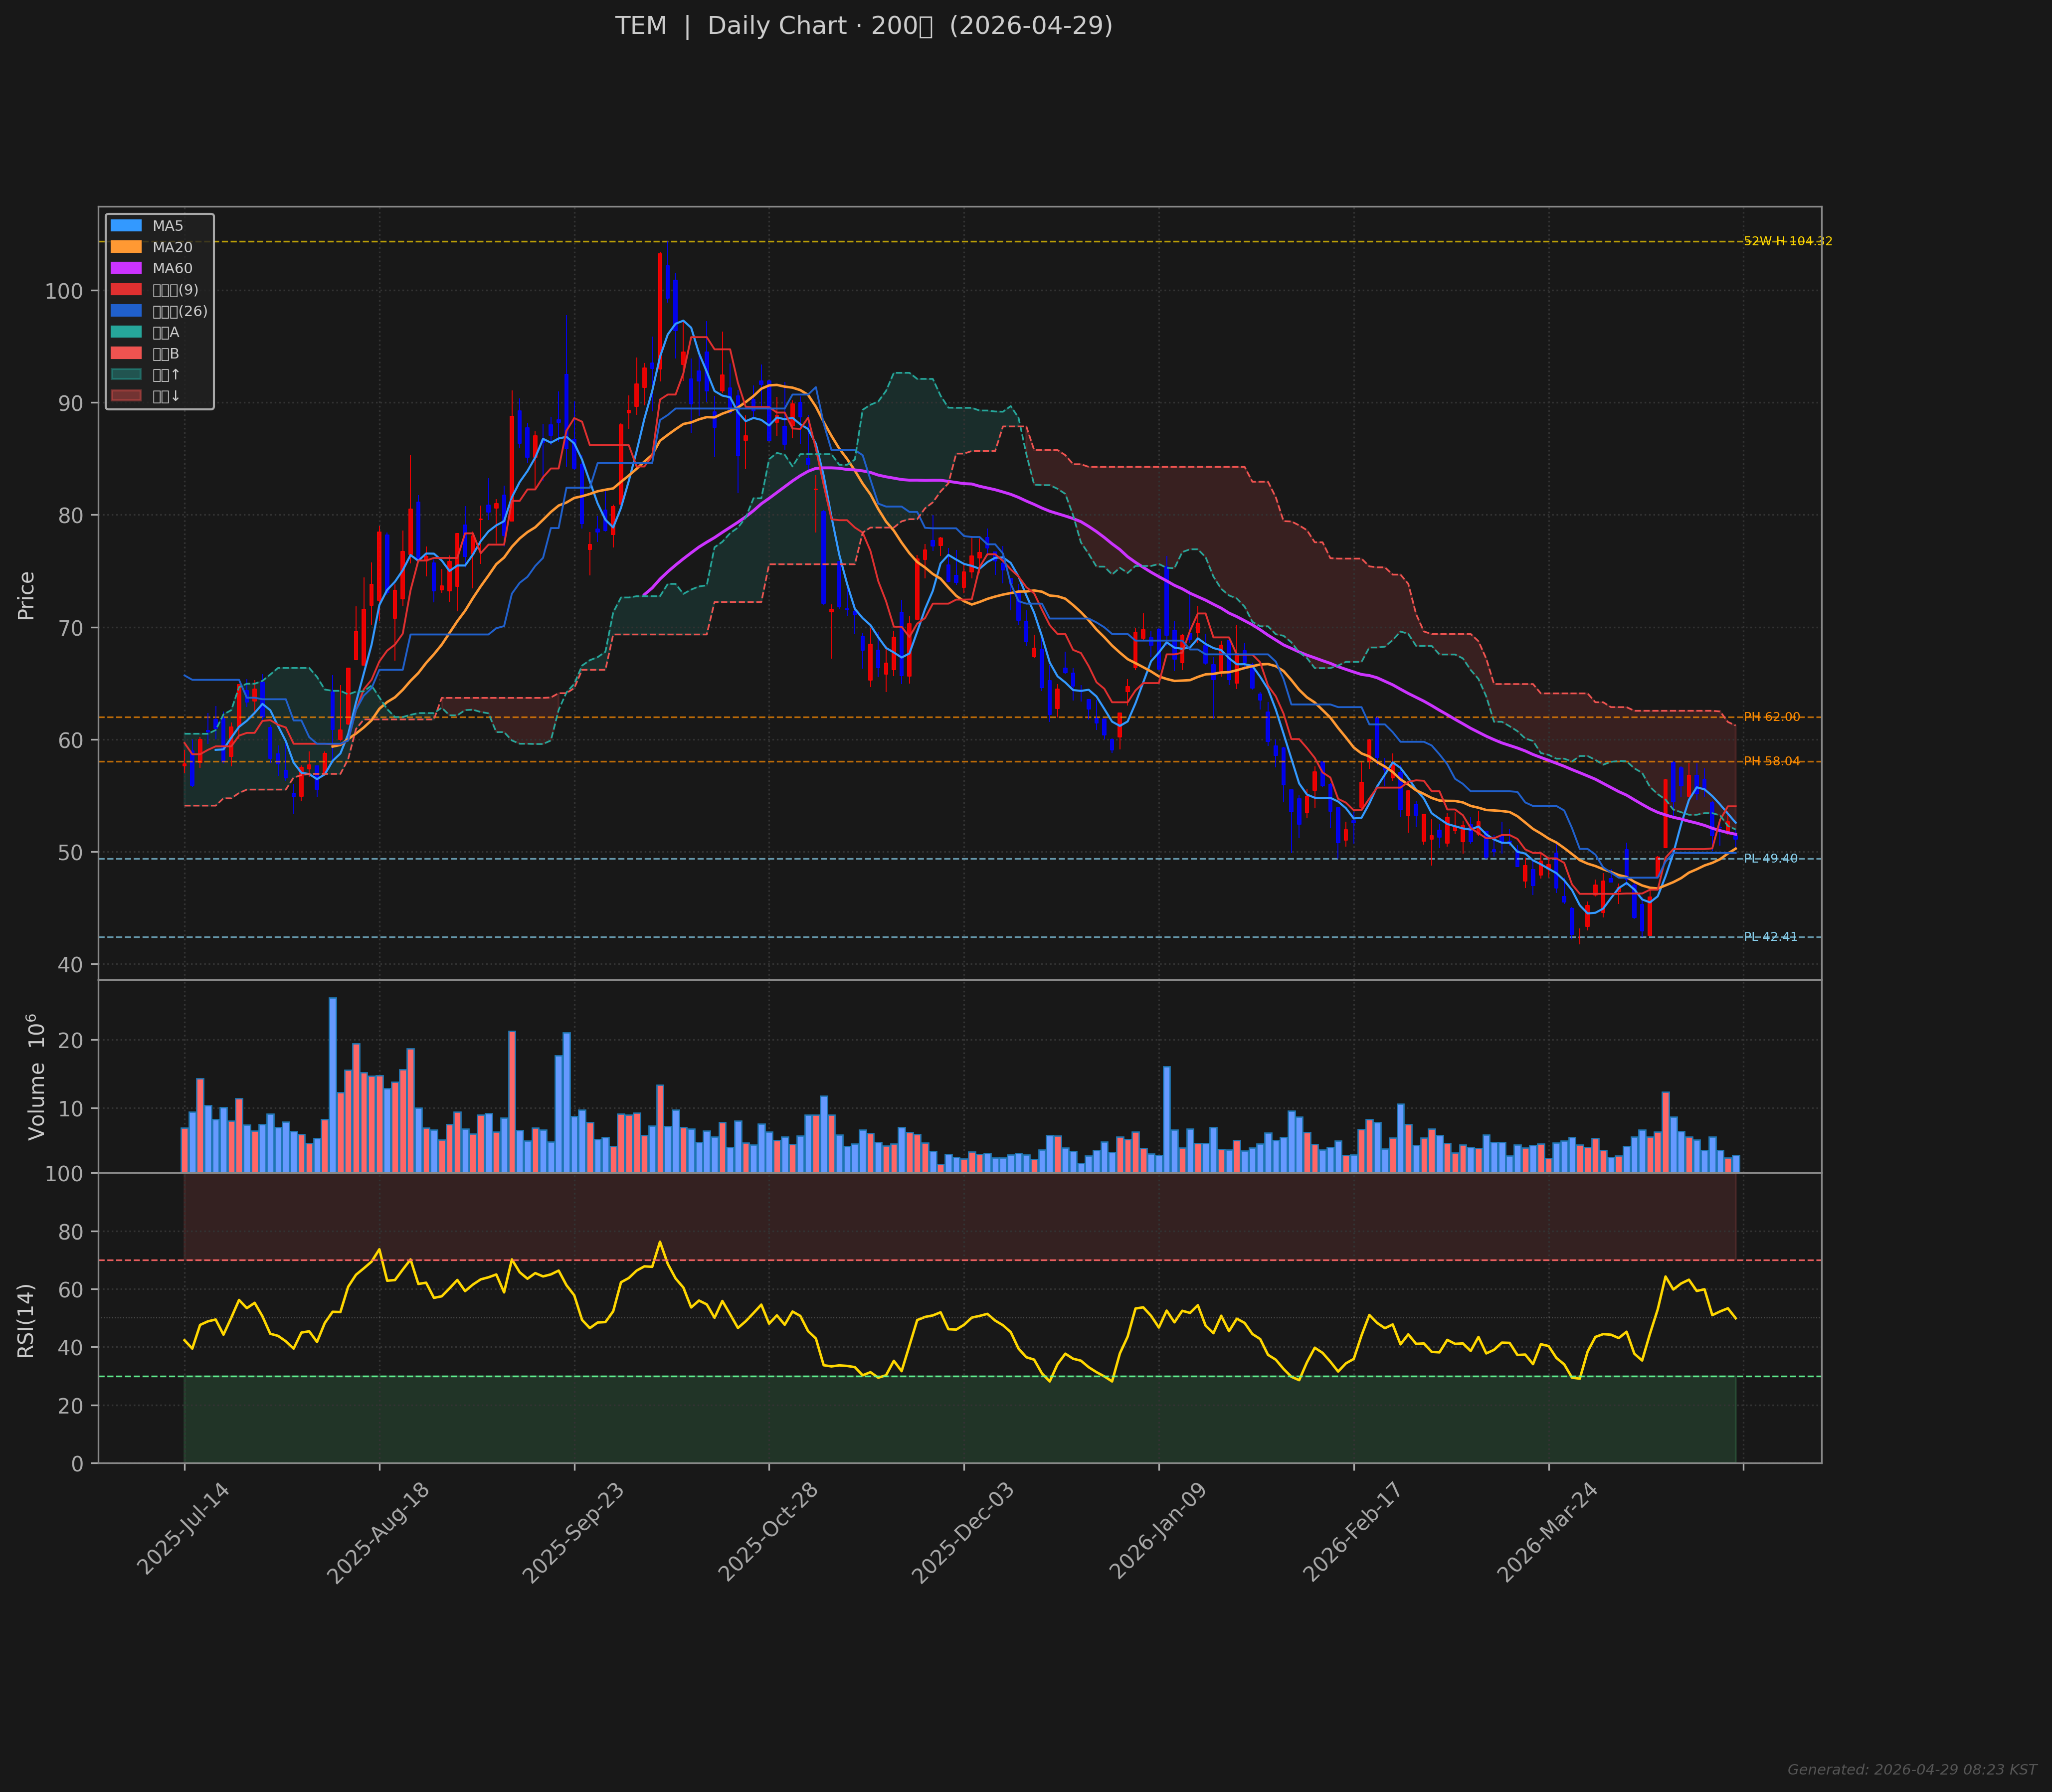Click the TEM Daily Chart title
This screenshot has width=2052, height=1792.
click(864, 26)
